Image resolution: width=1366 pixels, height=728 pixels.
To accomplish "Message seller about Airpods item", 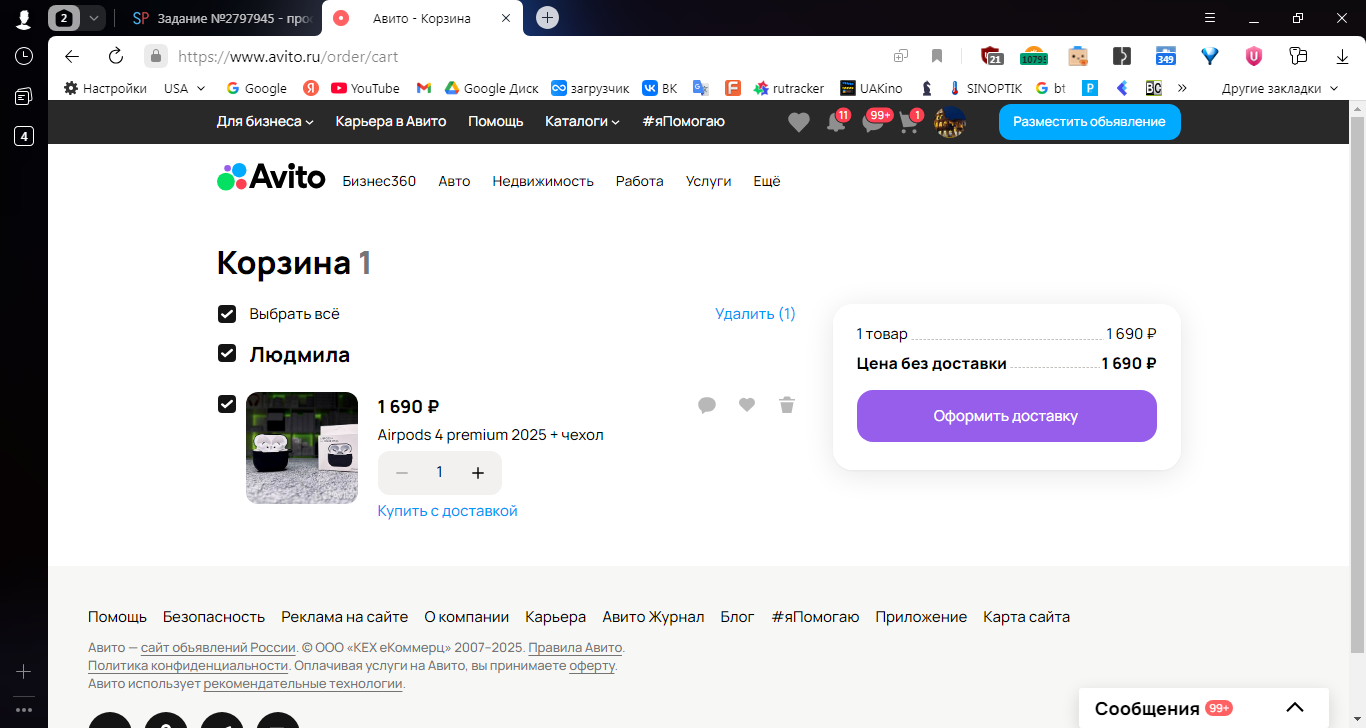I will [x=707, y=405].
